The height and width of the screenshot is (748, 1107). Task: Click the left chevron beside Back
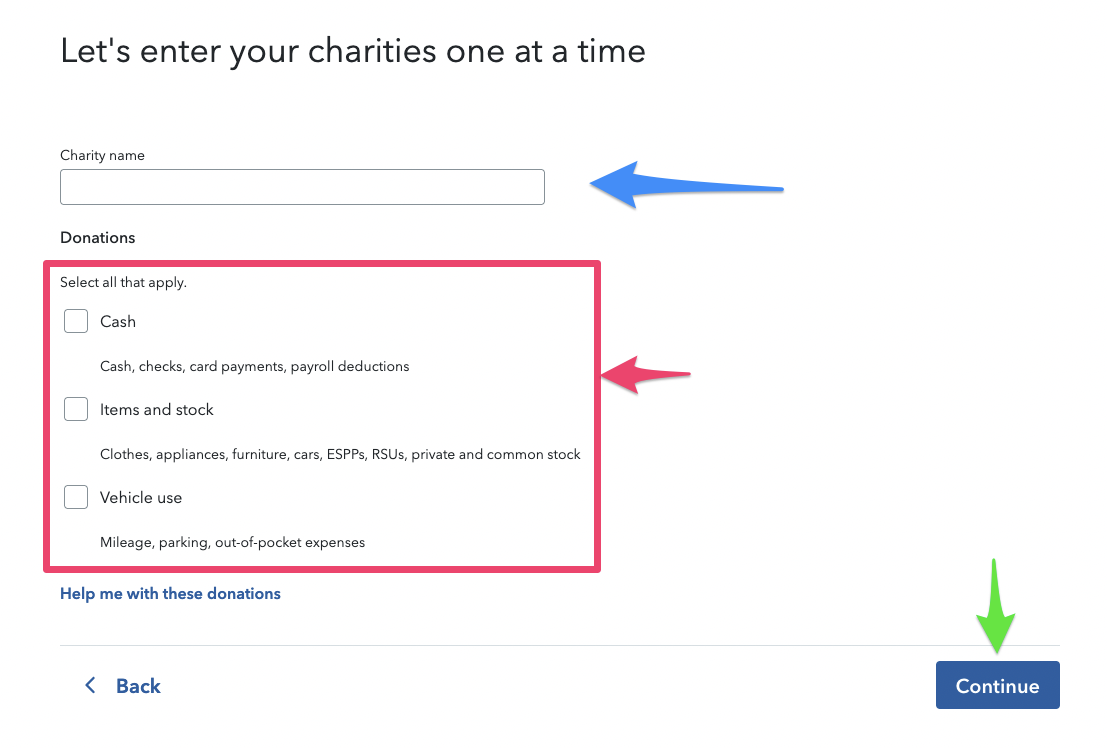tap(90, 685)
